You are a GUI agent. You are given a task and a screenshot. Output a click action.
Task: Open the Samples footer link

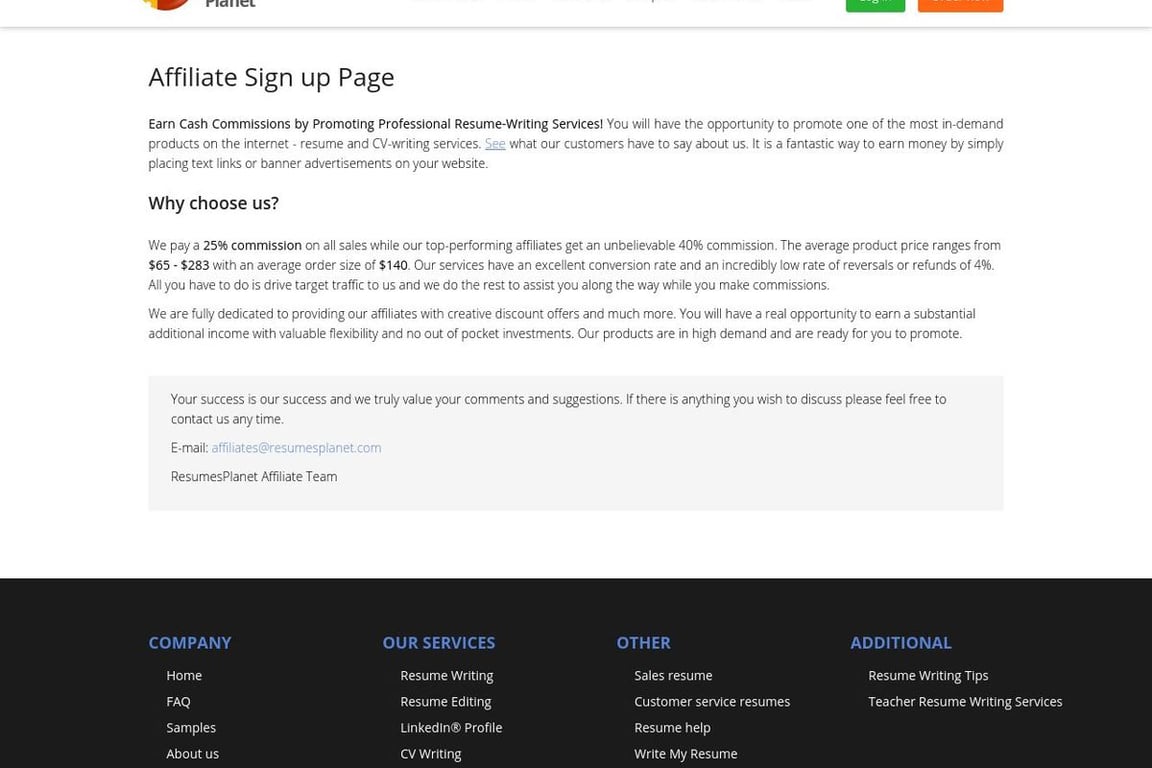(x=191, y=728)
